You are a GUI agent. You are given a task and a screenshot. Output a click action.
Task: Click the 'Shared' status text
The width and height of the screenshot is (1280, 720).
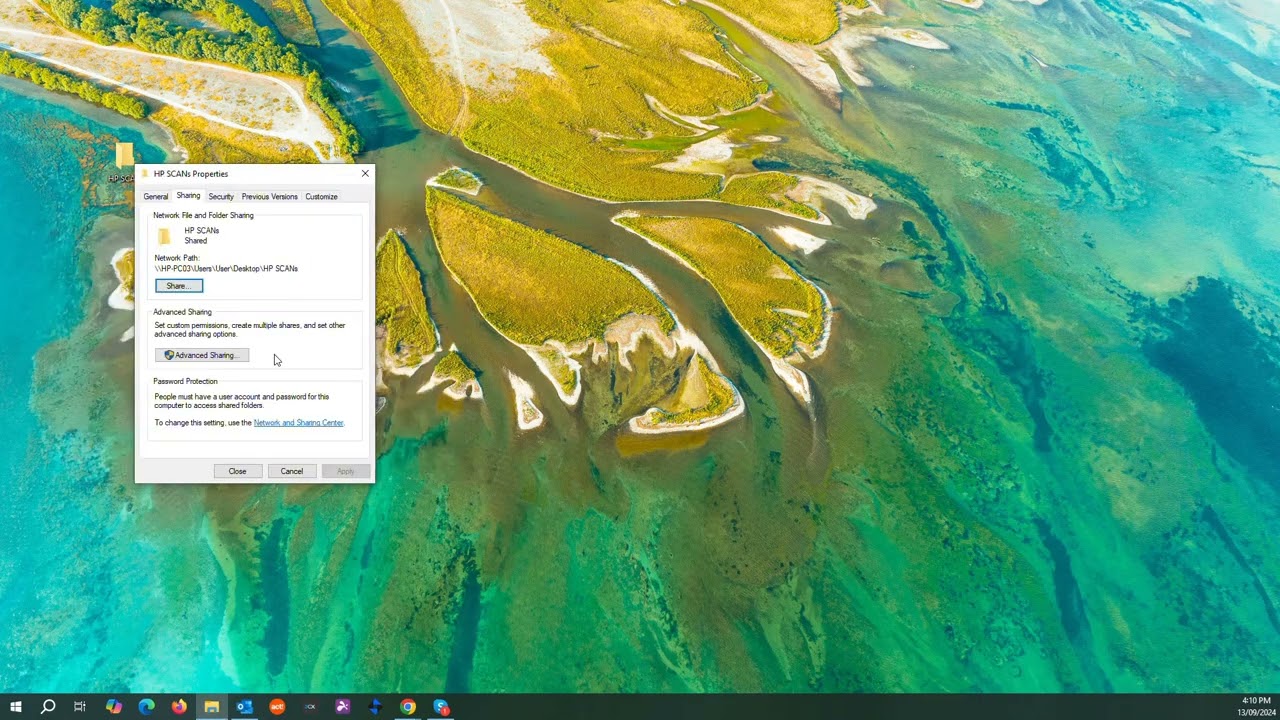196,241
